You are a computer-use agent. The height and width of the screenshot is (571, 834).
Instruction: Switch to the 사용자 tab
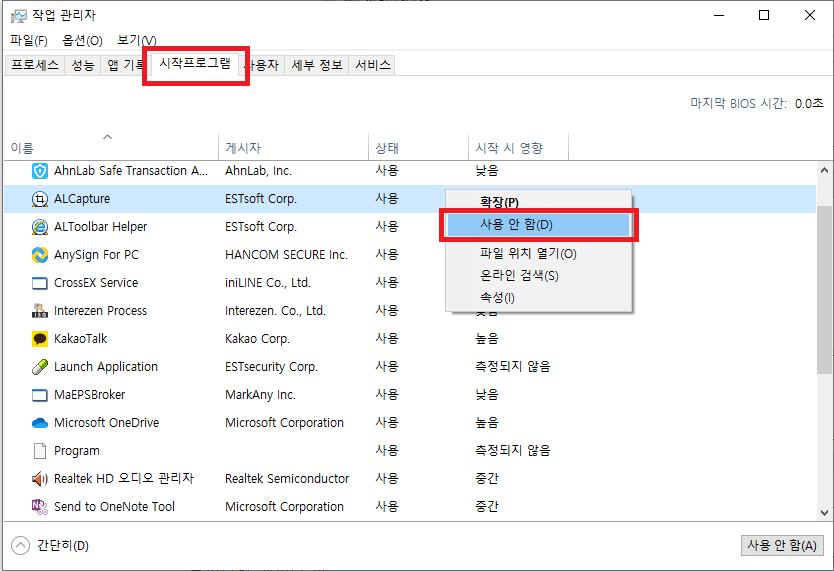[263, 65]
